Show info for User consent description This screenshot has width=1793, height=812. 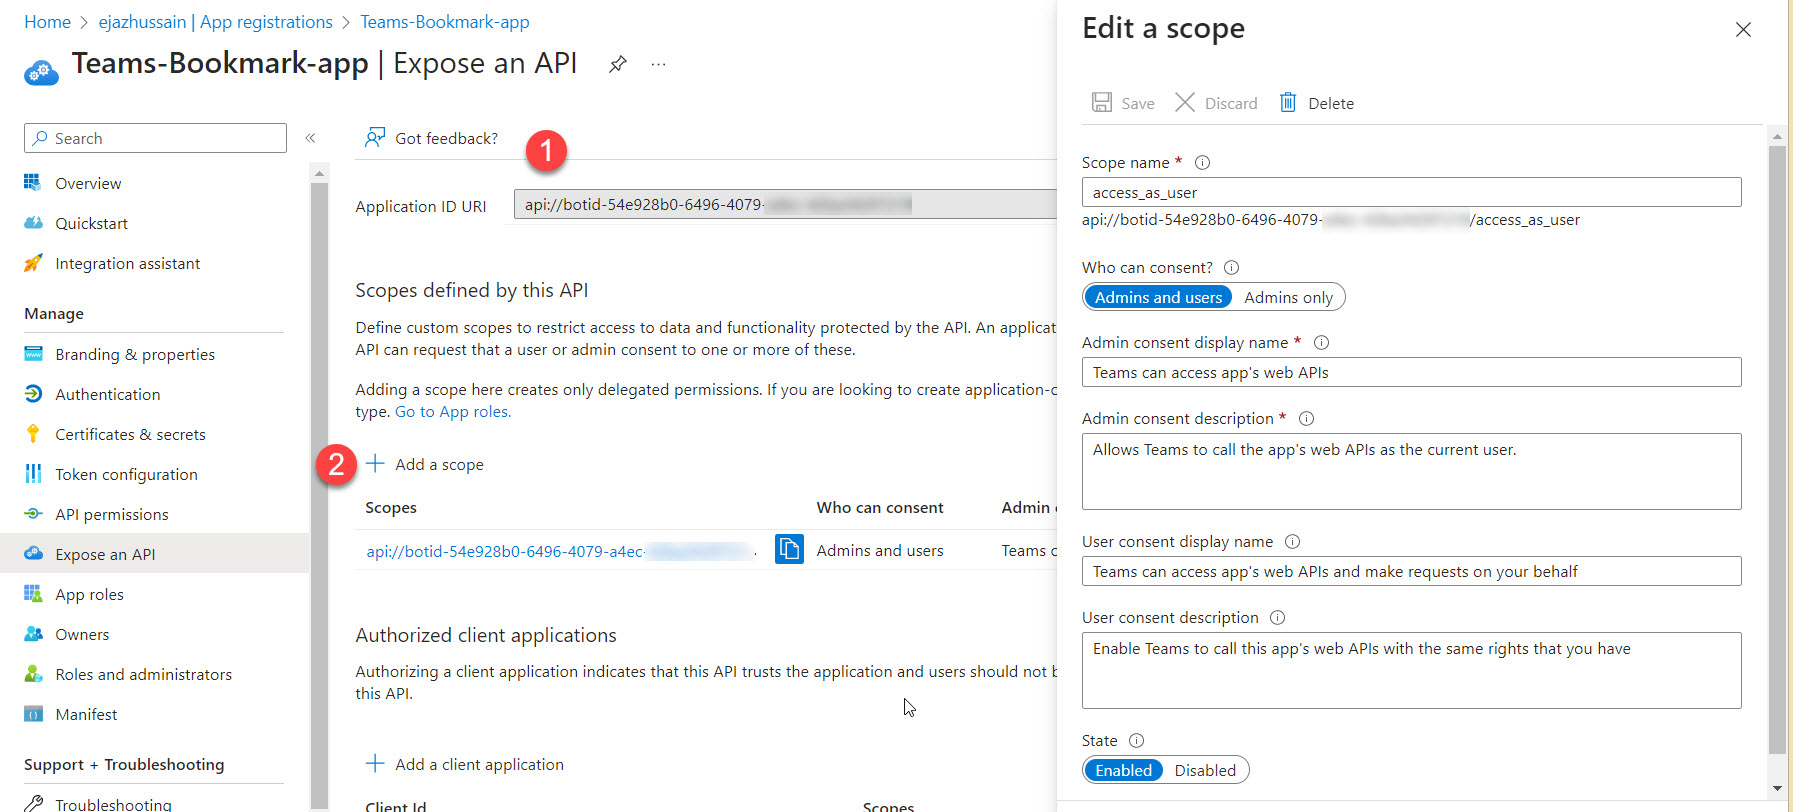(1277, 617)
